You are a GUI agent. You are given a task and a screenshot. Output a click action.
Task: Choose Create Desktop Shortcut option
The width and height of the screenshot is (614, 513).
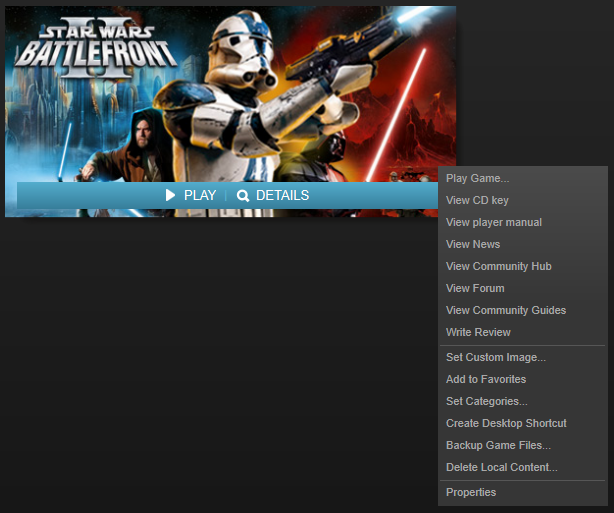(x=523, y=423)
